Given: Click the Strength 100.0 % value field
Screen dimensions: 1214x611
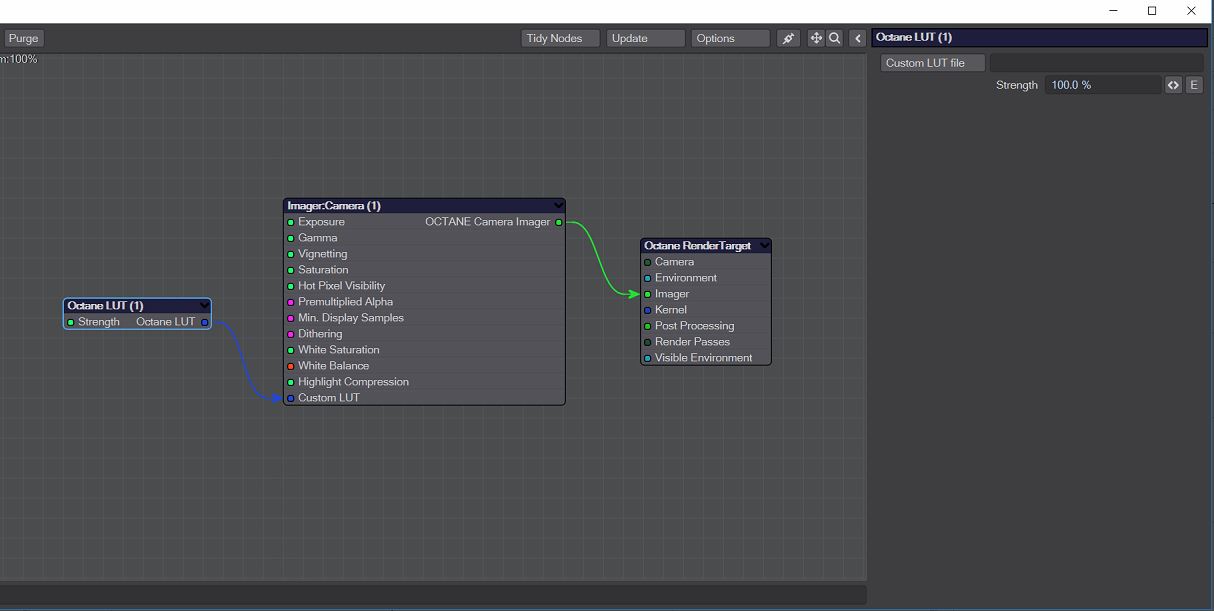Looking at the screenshot, I should coord(1103,85).
